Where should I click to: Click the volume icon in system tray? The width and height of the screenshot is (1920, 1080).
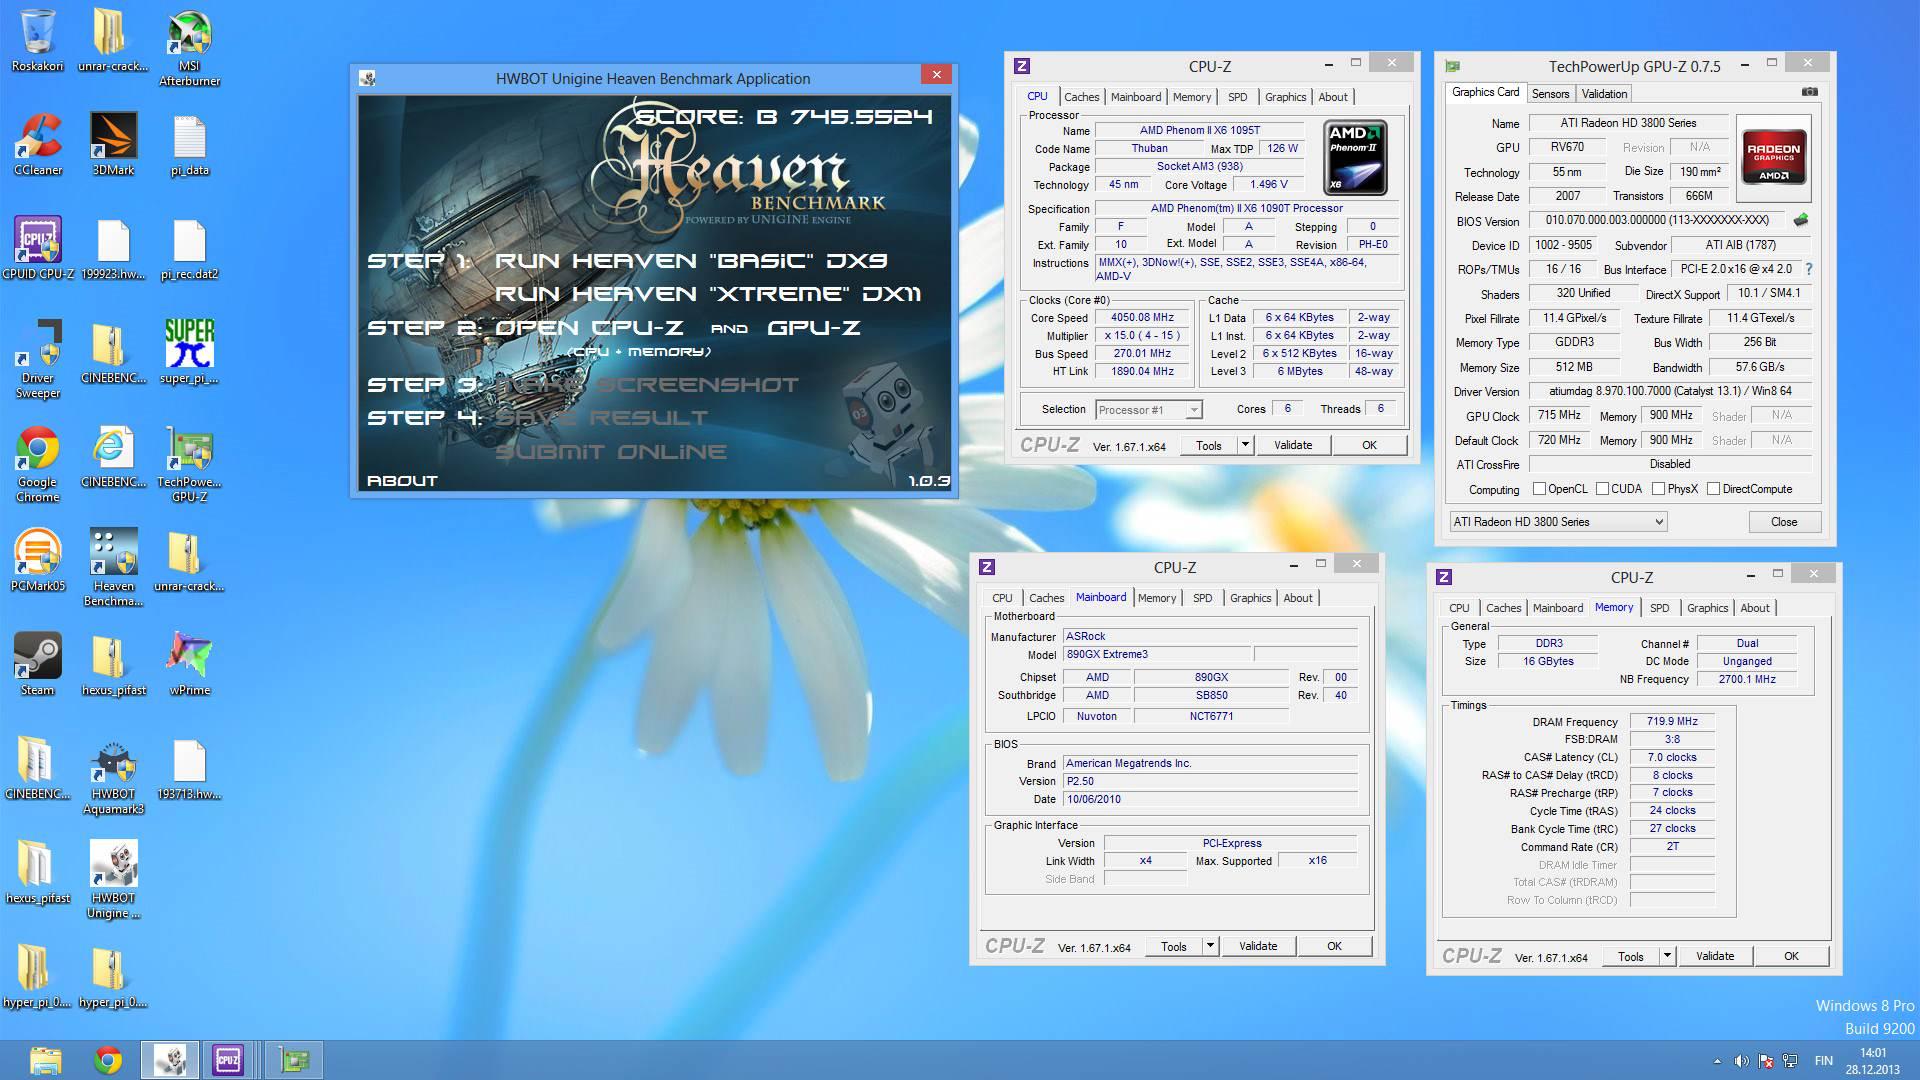1741,1061
